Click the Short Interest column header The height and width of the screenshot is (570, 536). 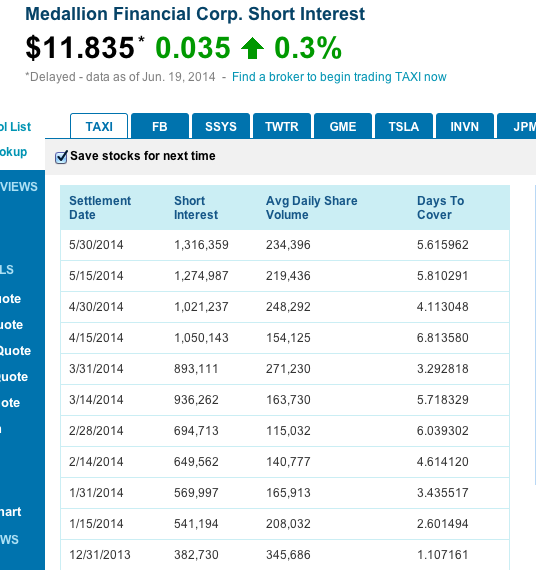coord(196,208)
